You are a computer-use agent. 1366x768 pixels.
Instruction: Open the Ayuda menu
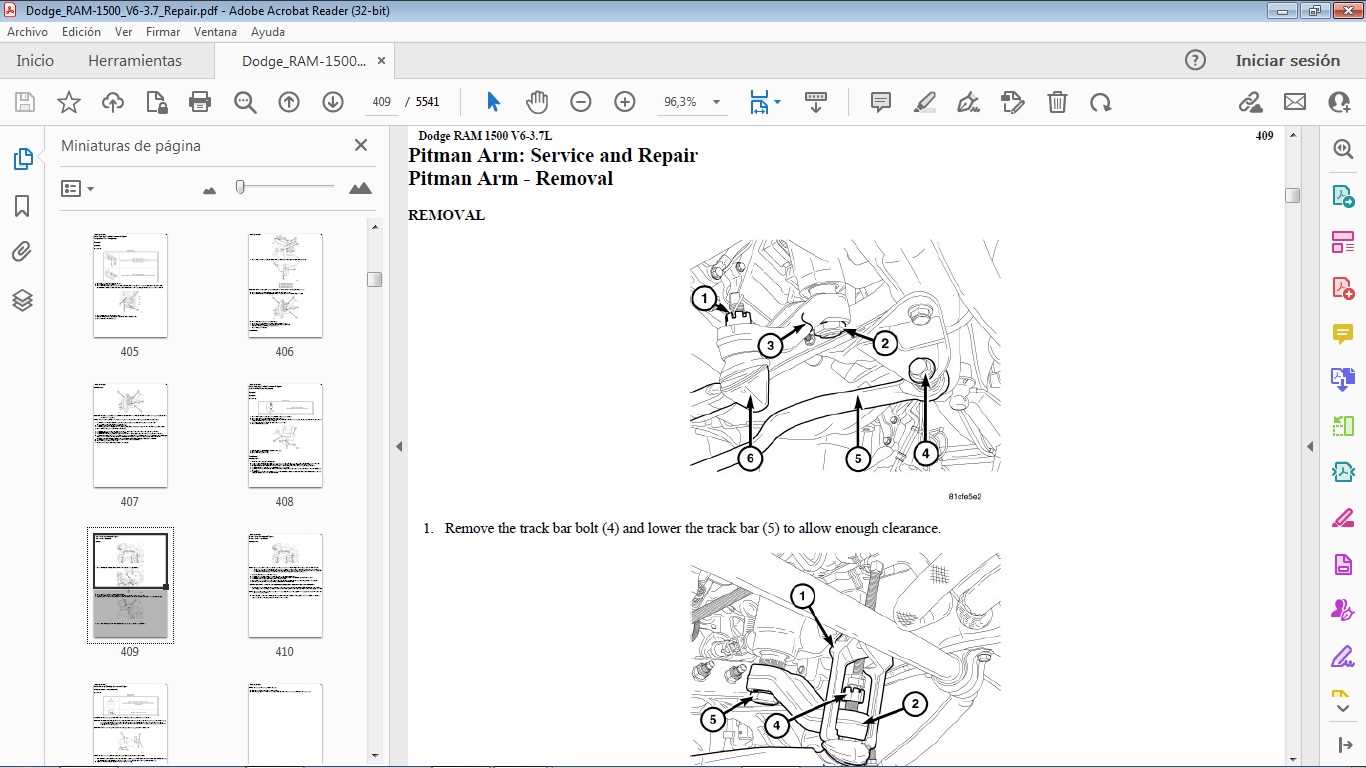point(268,32)
